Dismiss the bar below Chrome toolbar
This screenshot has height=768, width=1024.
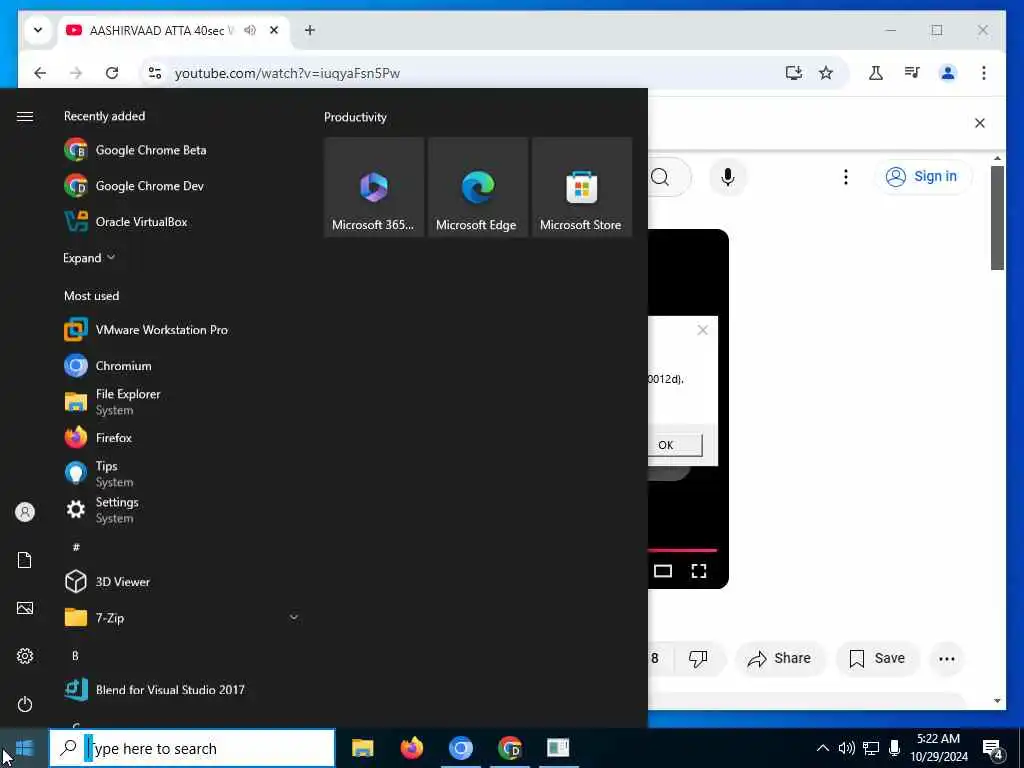[x=980, y=123]
